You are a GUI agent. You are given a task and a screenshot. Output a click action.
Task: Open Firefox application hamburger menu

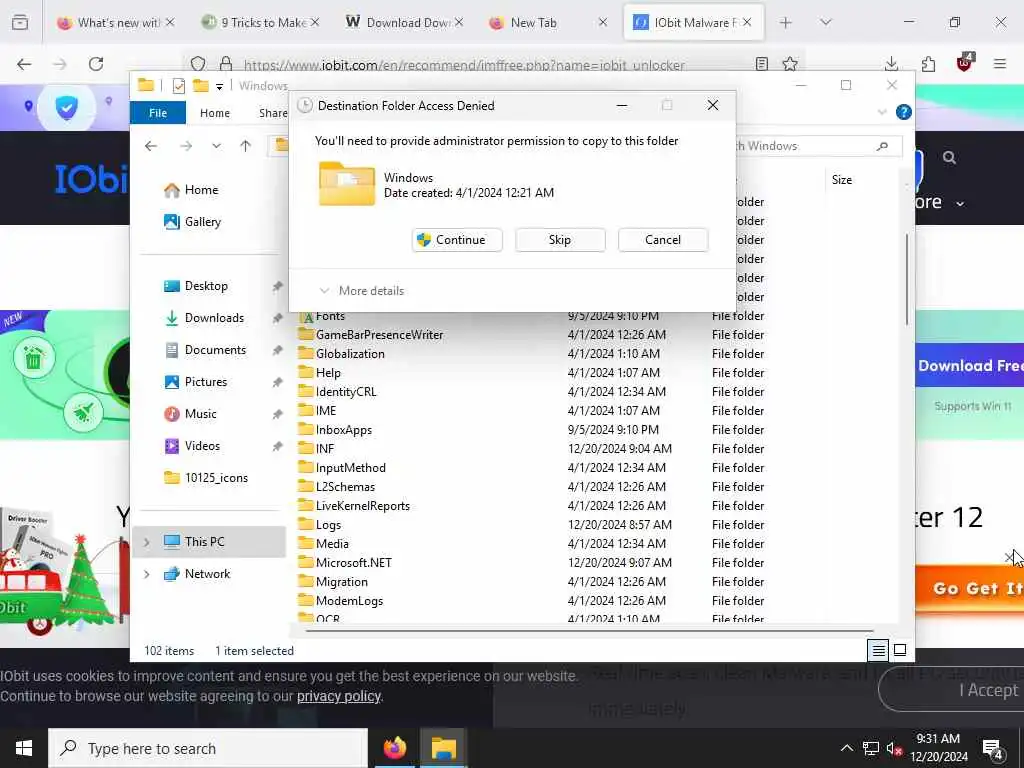(x=1000, y=64)
